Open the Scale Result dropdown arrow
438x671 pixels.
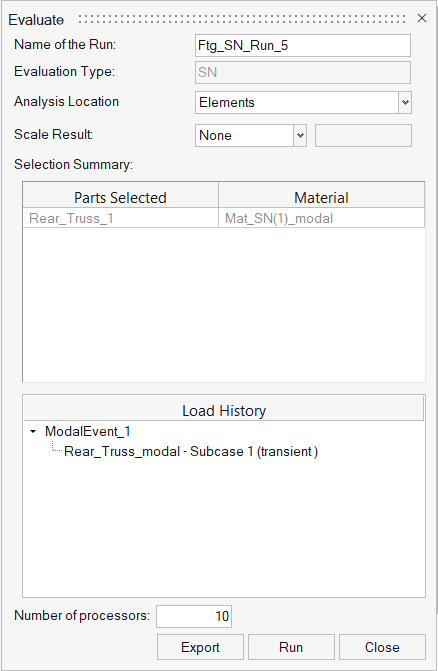(x=300, y=136)
